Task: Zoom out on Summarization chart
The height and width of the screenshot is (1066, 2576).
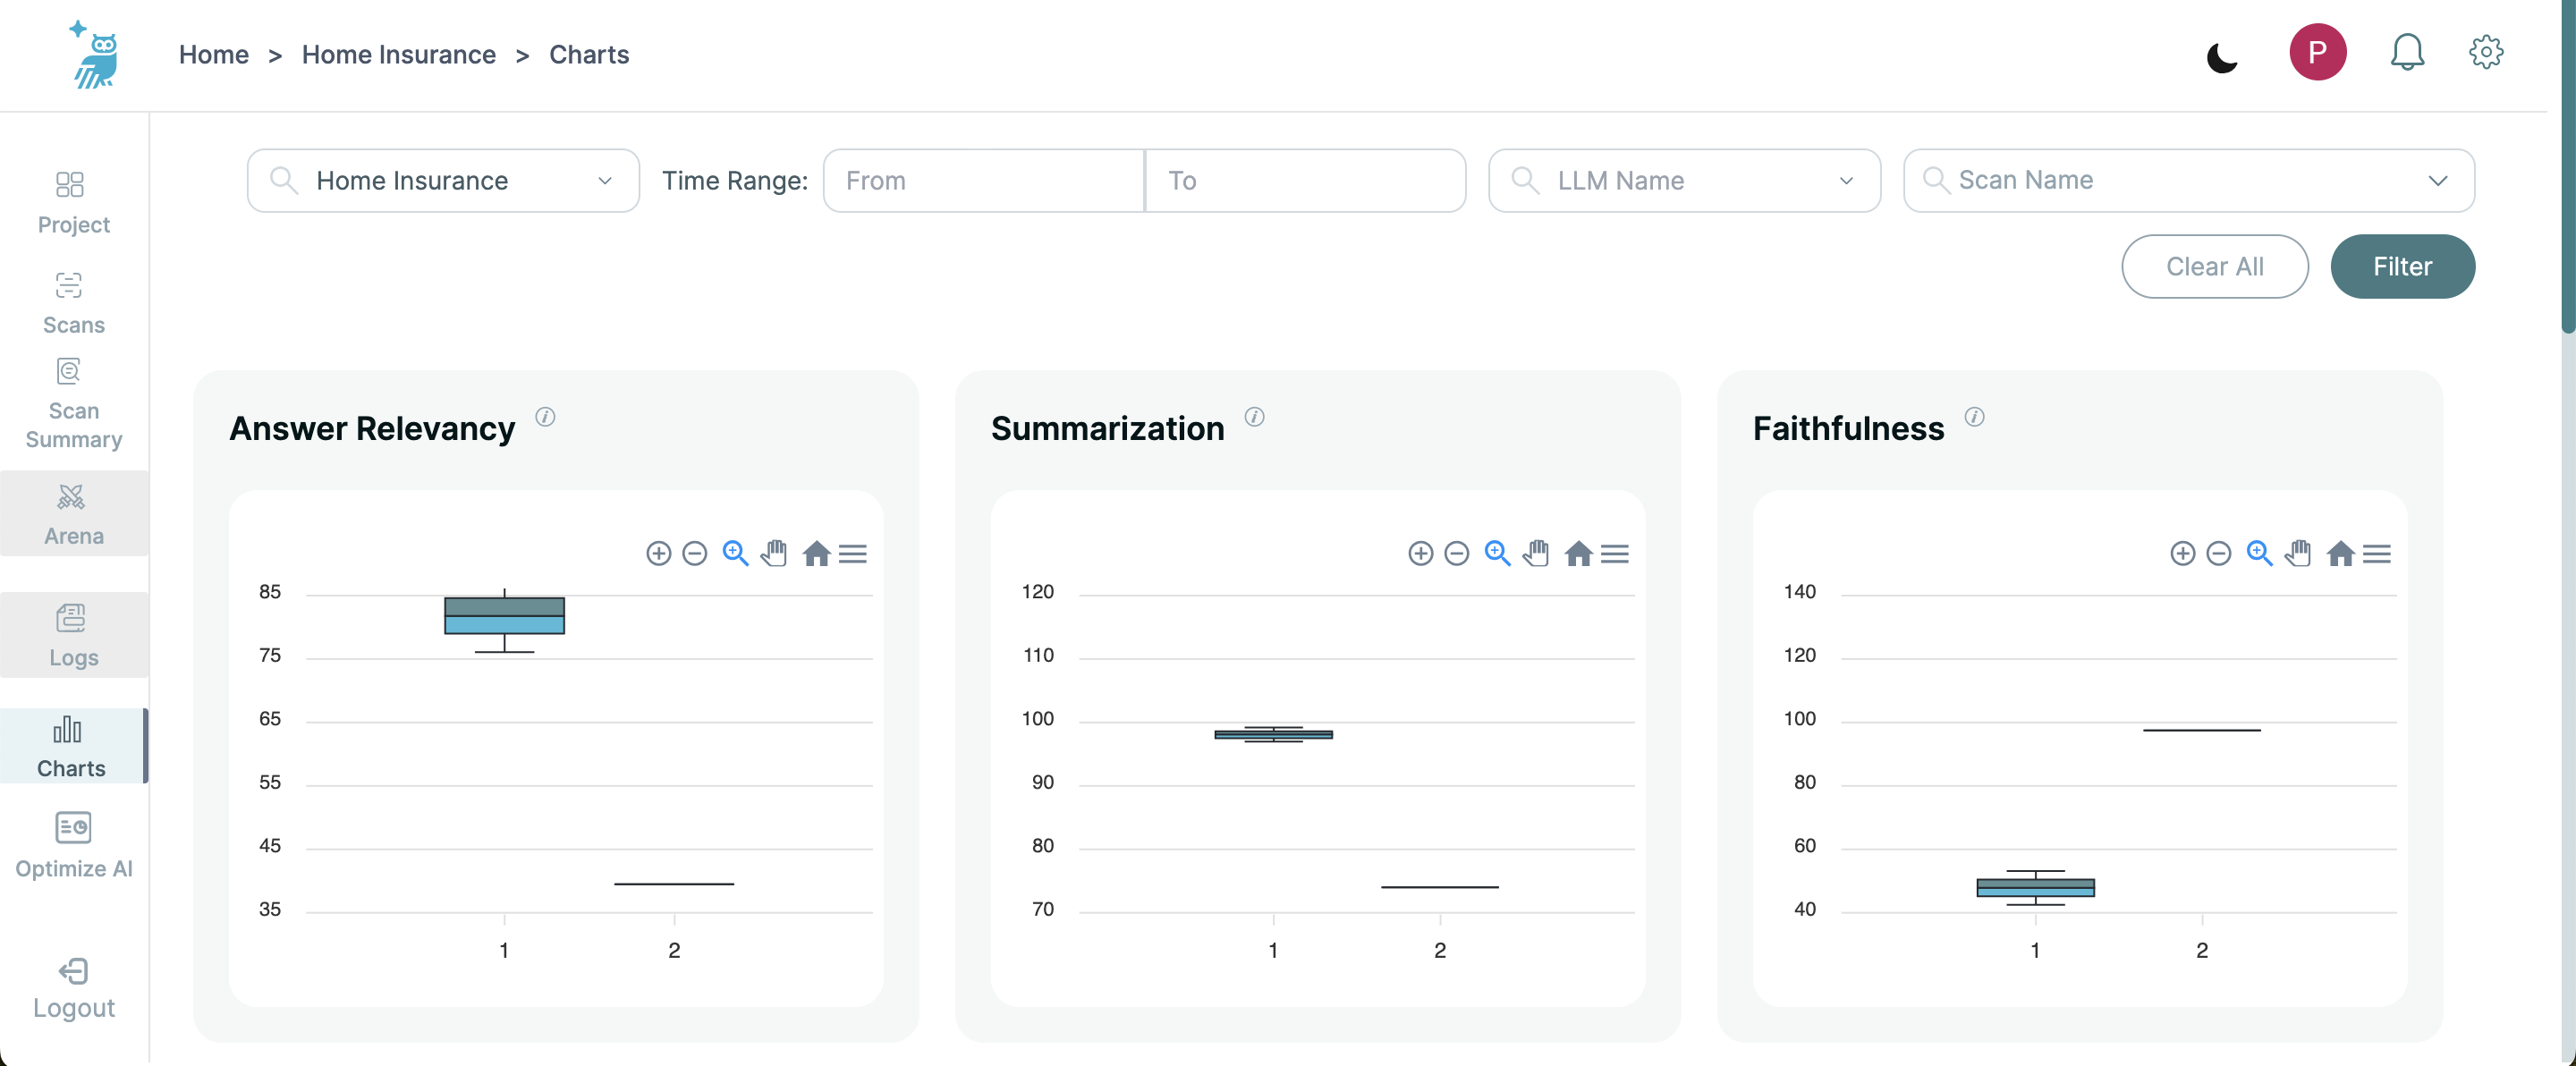Action: 1456,554
